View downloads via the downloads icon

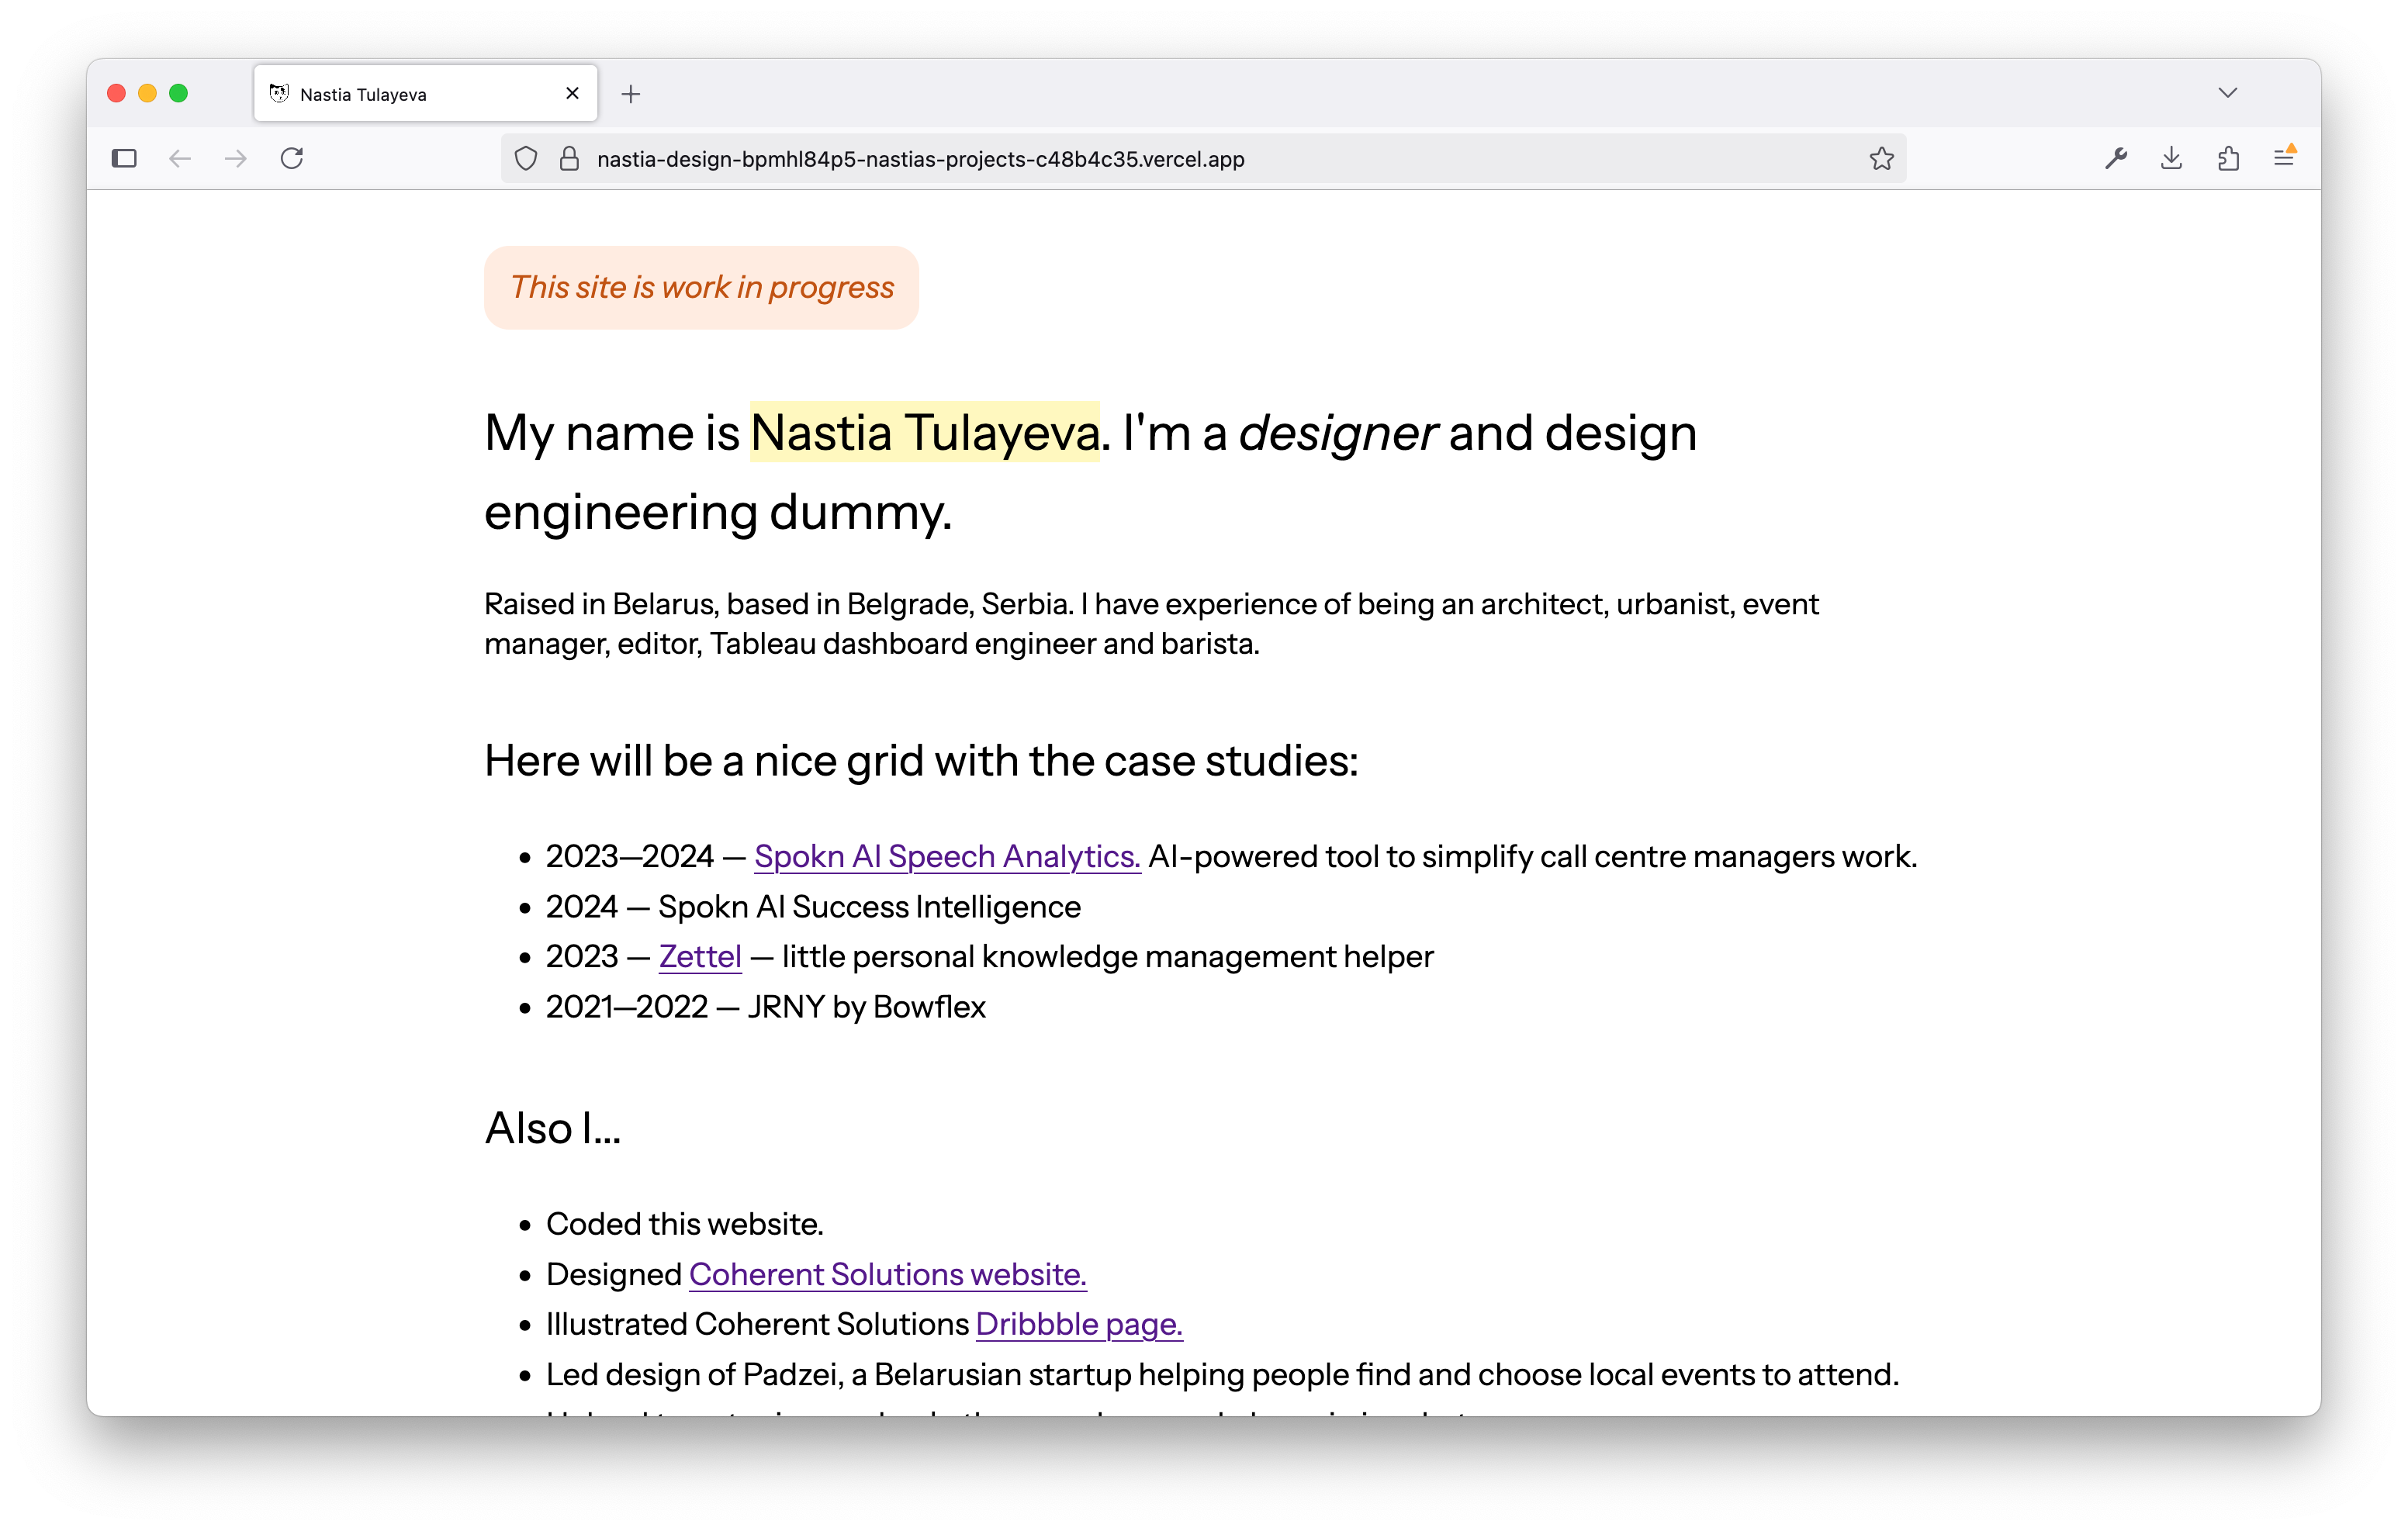pos(2172,158)
